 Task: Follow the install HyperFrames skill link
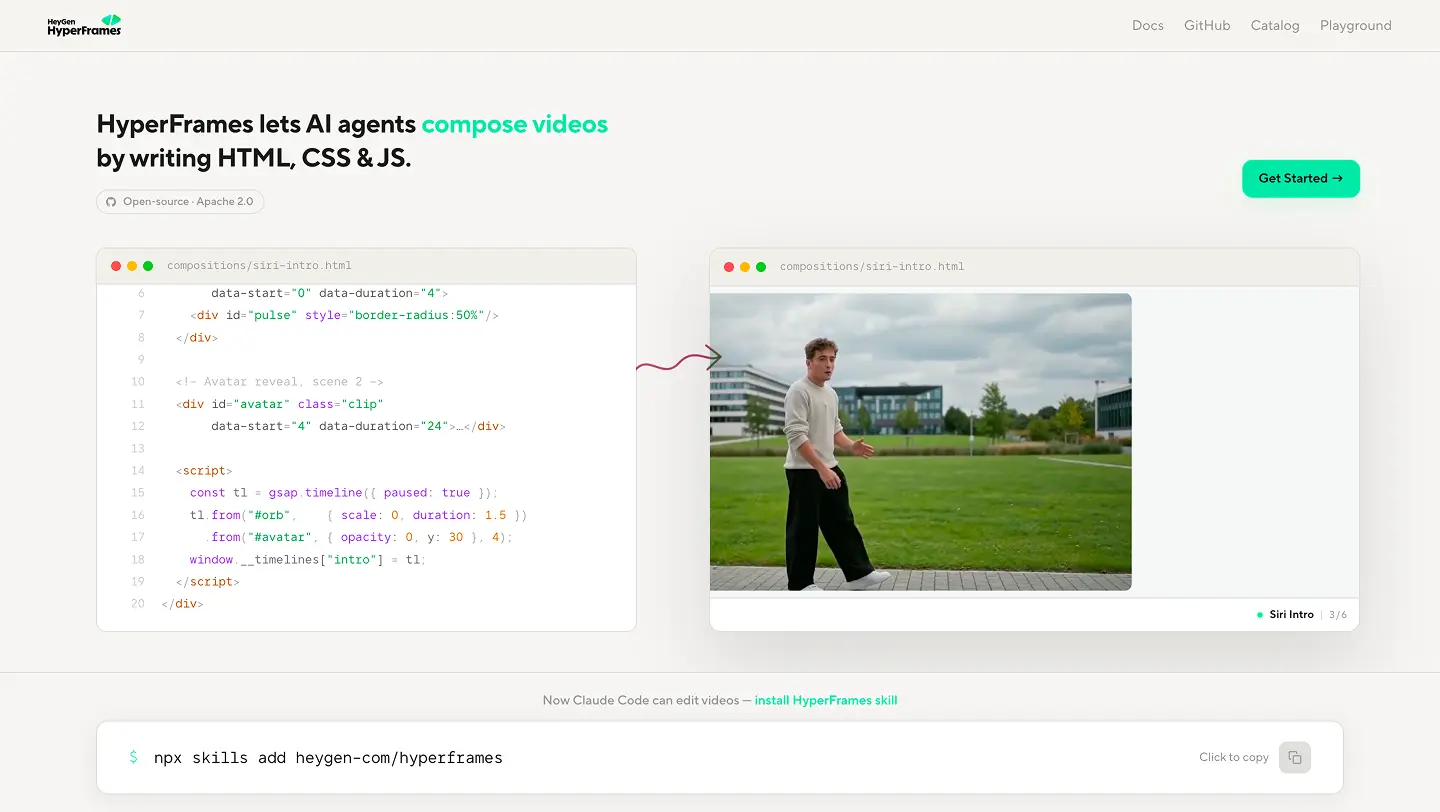click(x=826, y=700)
